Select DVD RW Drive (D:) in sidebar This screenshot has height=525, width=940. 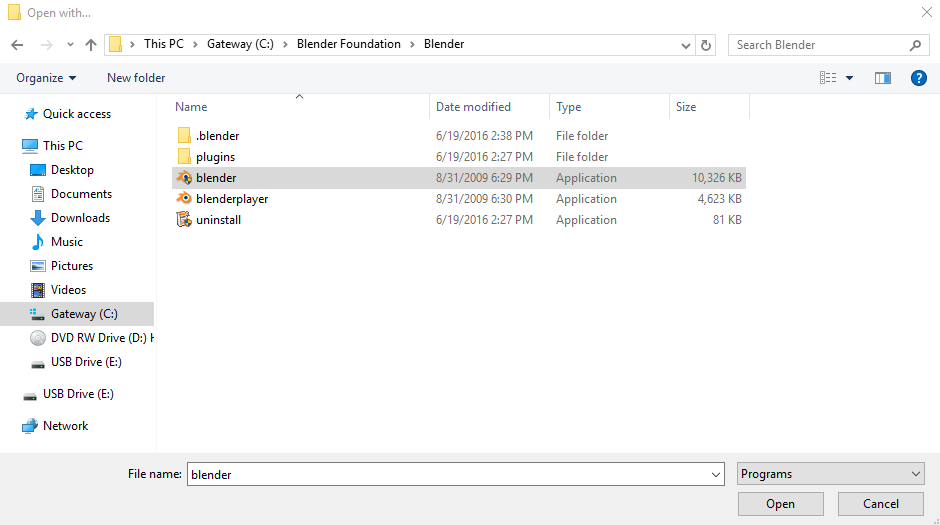click(x=102, y=337)
